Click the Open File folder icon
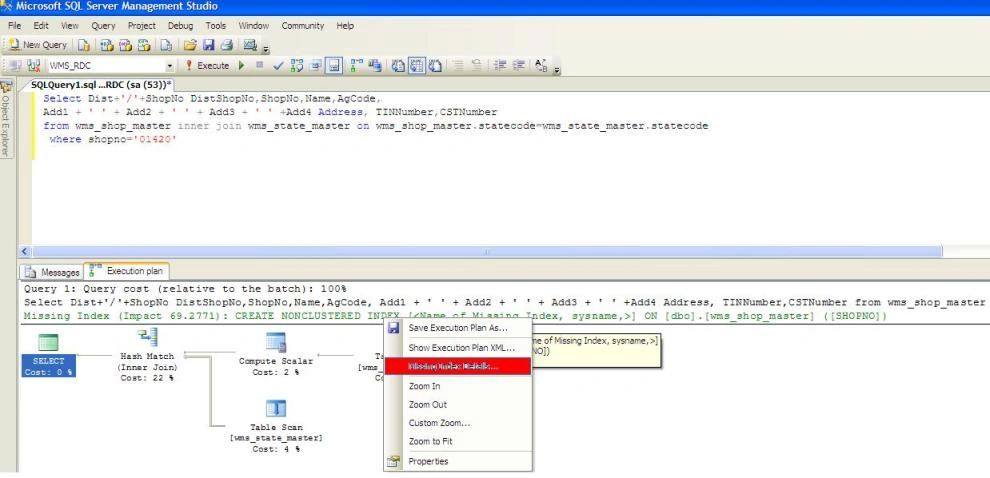990x478 pixels. point(190,45)
